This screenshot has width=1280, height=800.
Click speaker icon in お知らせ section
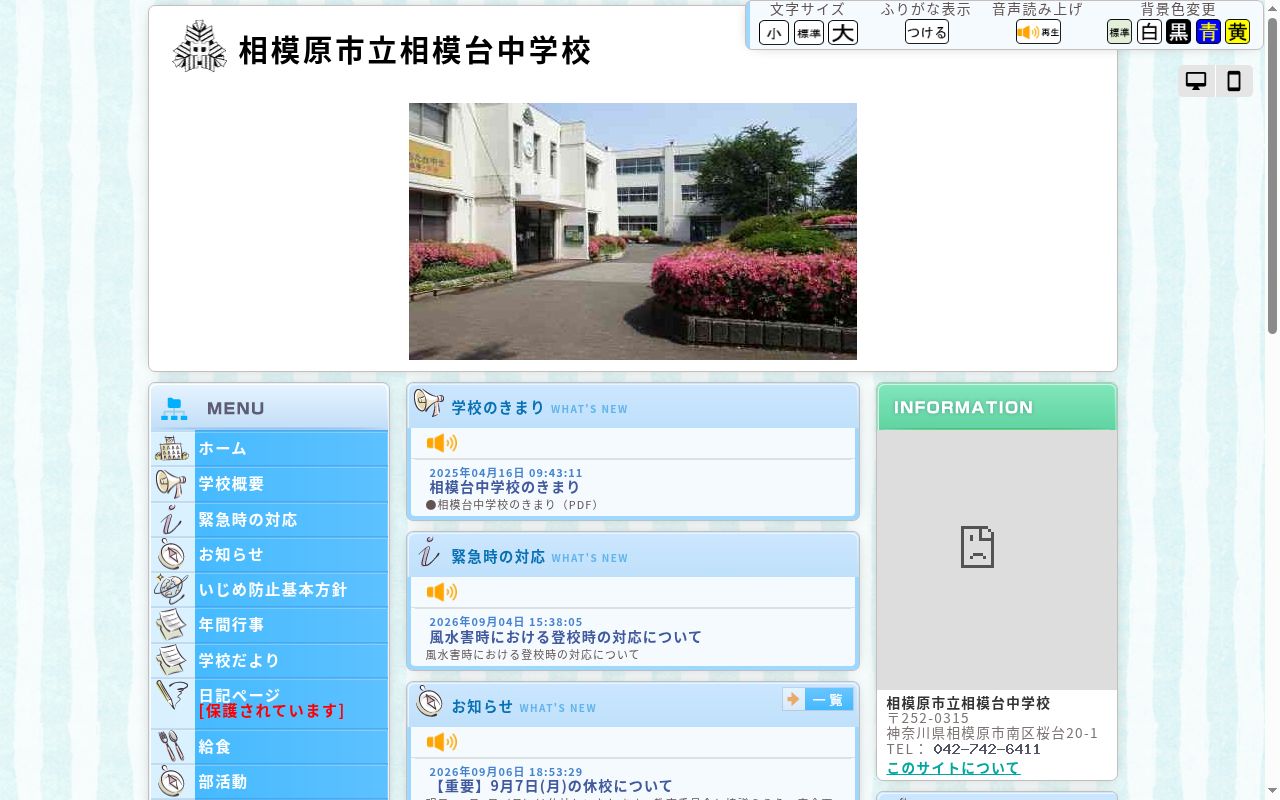pyautogui.click(x=442, y=741)
